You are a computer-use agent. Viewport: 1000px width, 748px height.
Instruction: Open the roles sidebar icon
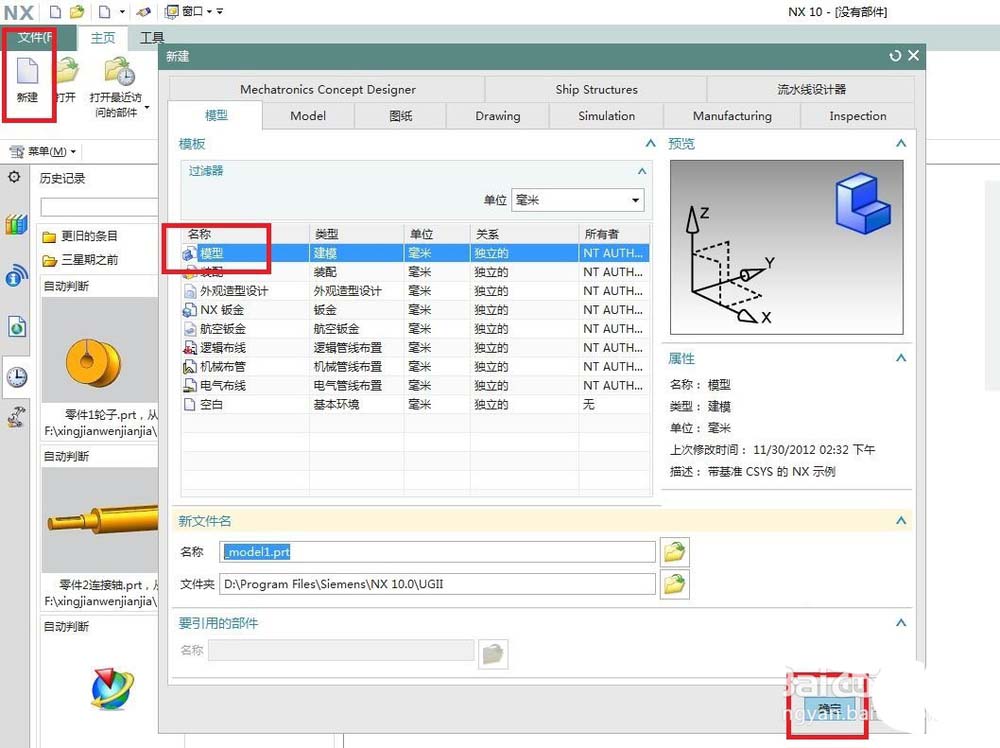click(17, 417)
